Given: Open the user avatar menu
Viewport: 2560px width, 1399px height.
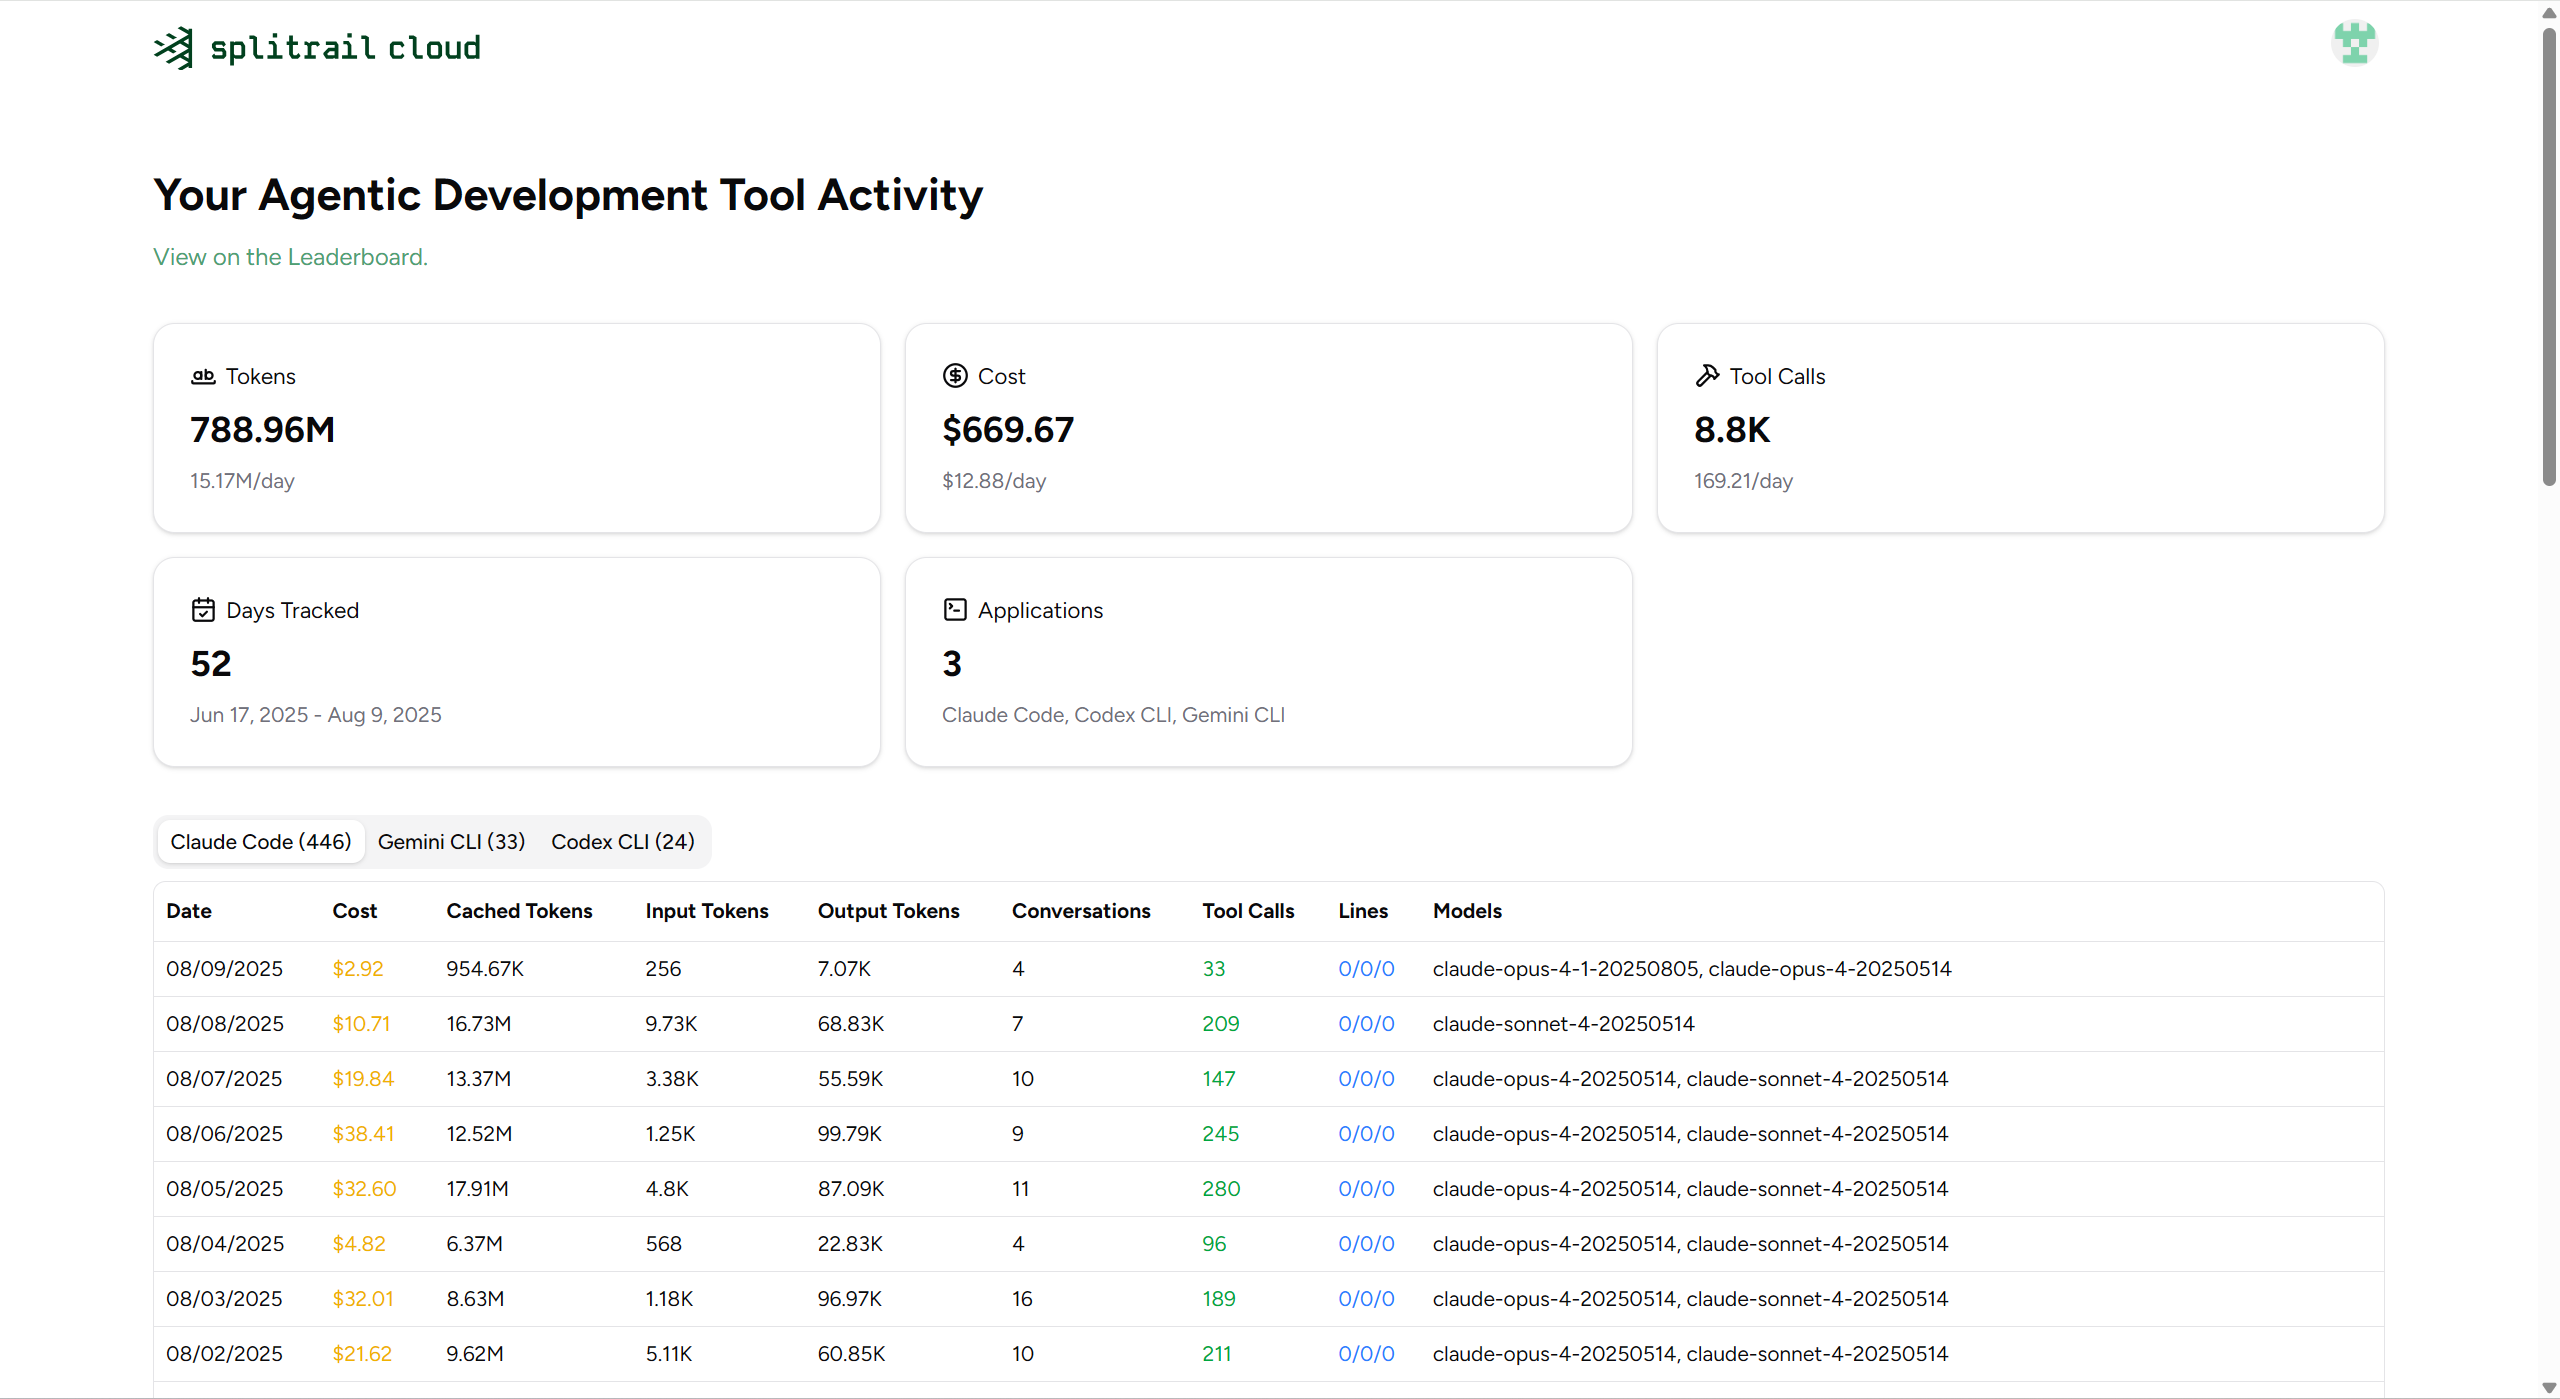Looking at the screenshot, I should (x=2354, y=44).
